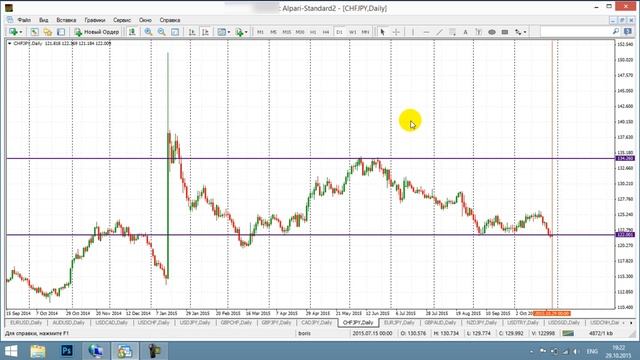Select the crosshair tool

[396, 32]
